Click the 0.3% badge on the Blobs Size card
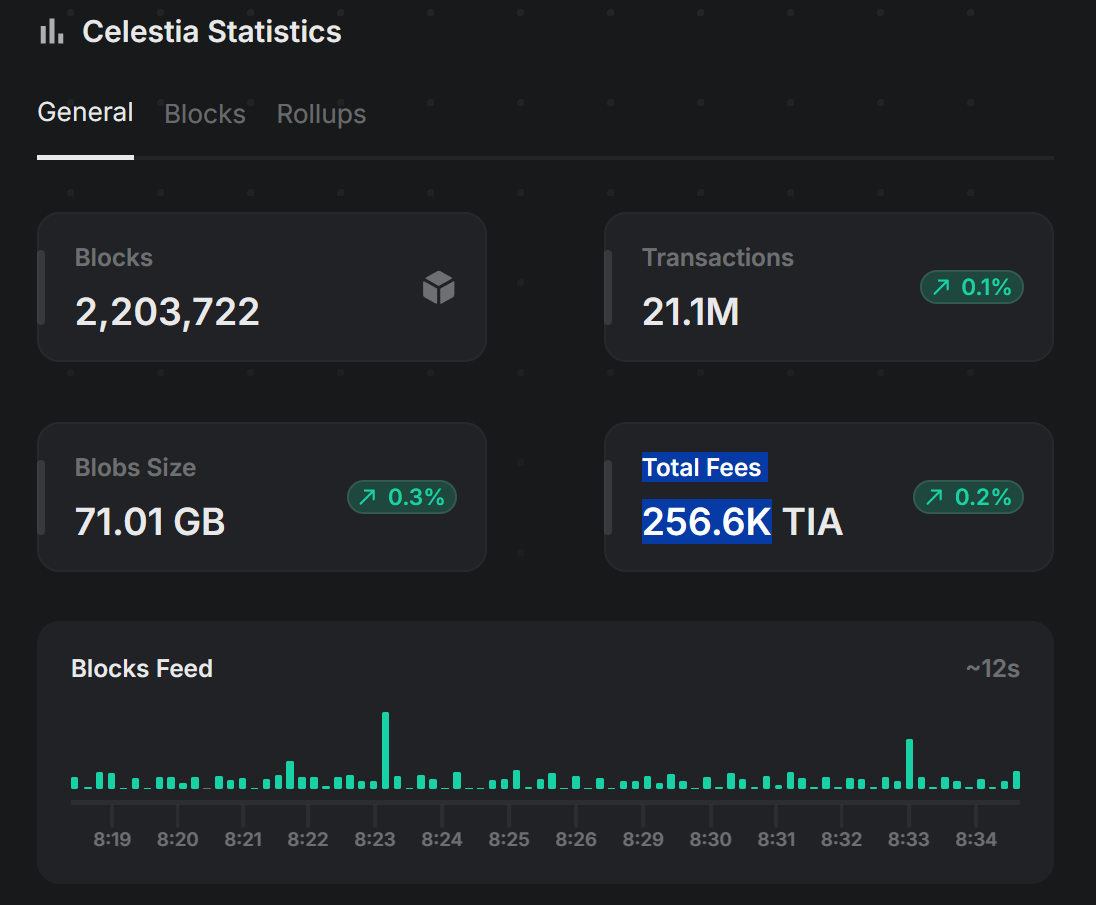1096x905 pixels. [402, 497]
